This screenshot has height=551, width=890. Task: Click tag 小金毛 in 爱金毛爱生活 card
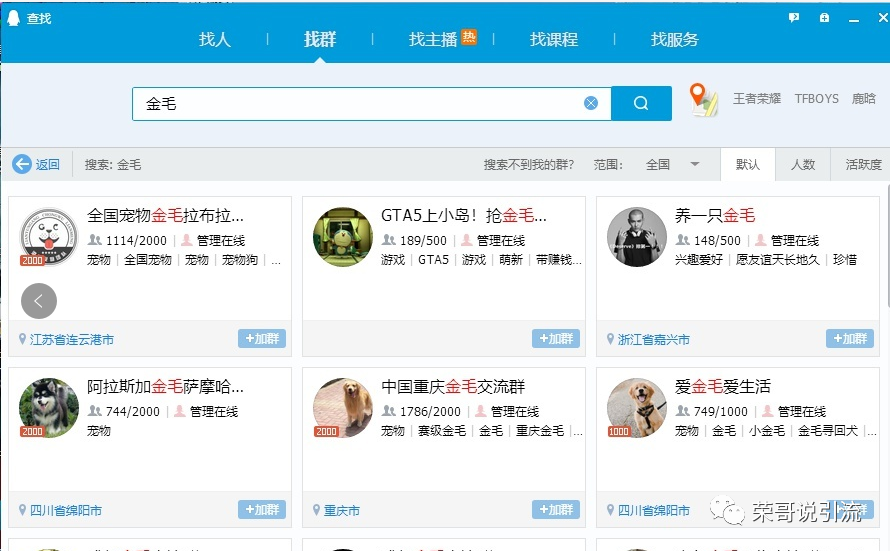[766, 431]
